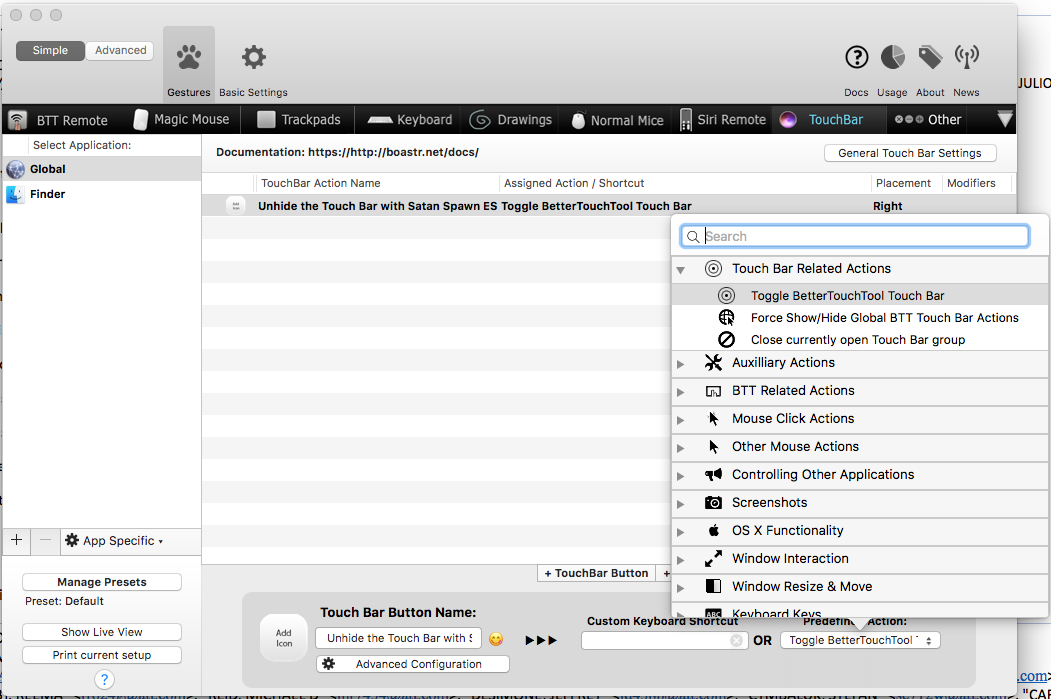Screen dimensions: 1051x699
Task: Expand Controlling Other Applications group
Action: pos(681,476)
